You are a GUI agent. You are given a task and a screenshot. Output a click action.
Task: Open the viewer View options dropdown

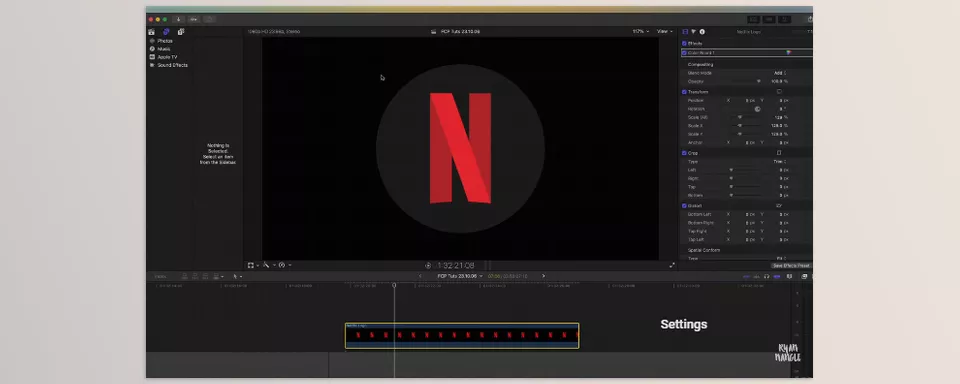pos(664,31)
